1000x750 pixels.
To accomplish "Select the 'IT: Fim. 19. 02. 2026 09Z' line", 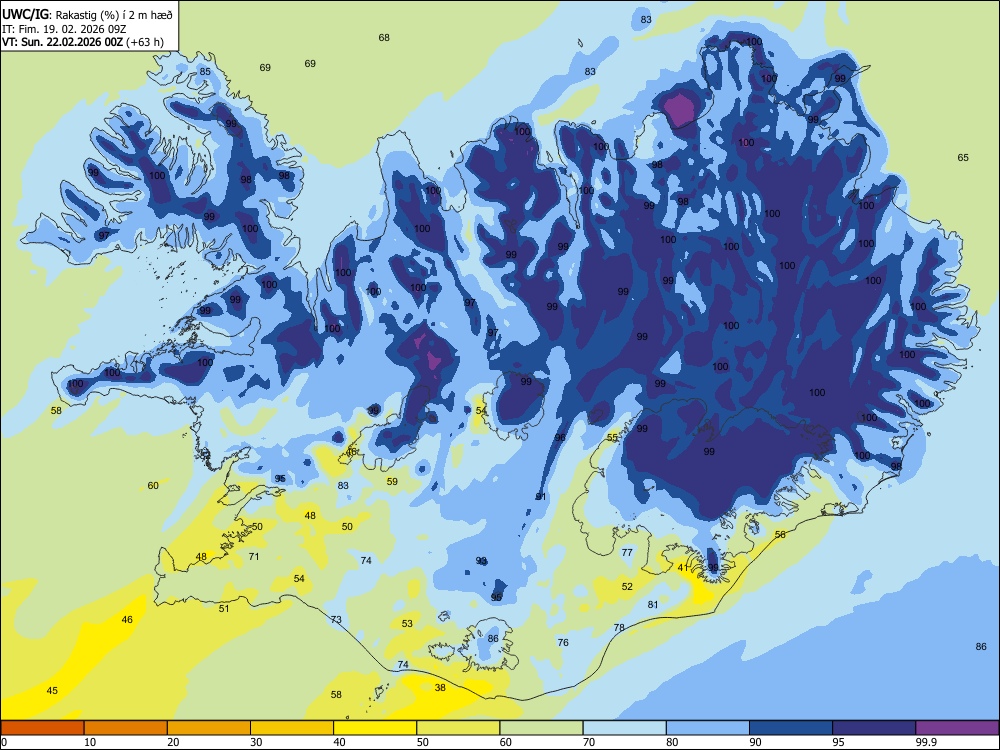I will (64, 29).
